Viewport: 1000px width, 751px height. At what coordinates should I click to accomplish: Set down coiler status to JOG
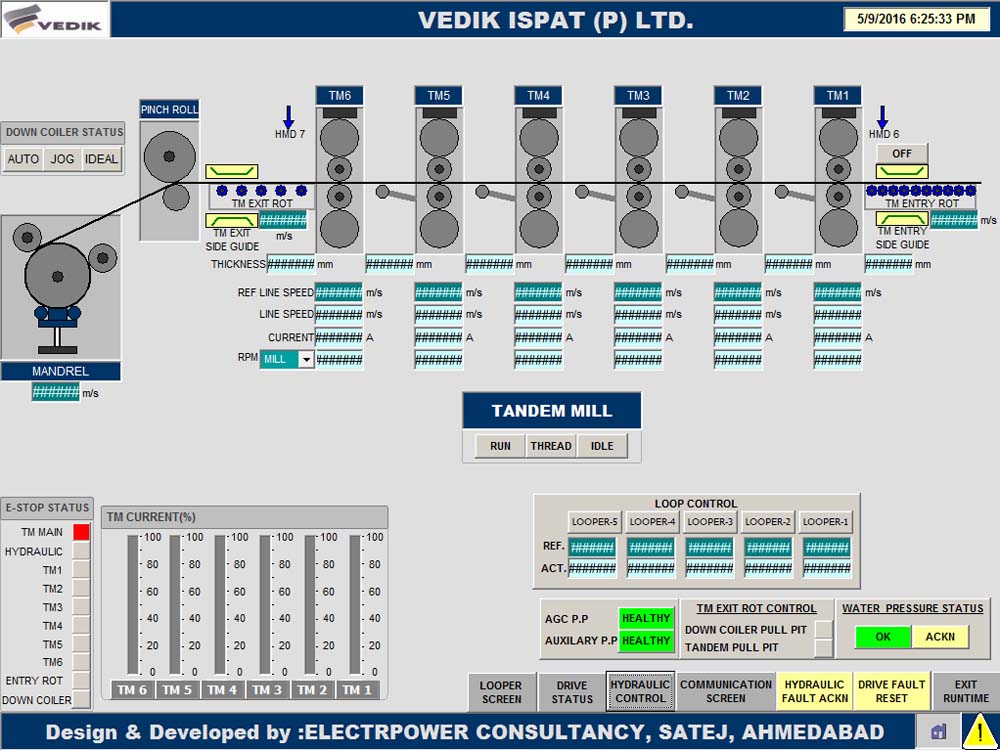62,159
